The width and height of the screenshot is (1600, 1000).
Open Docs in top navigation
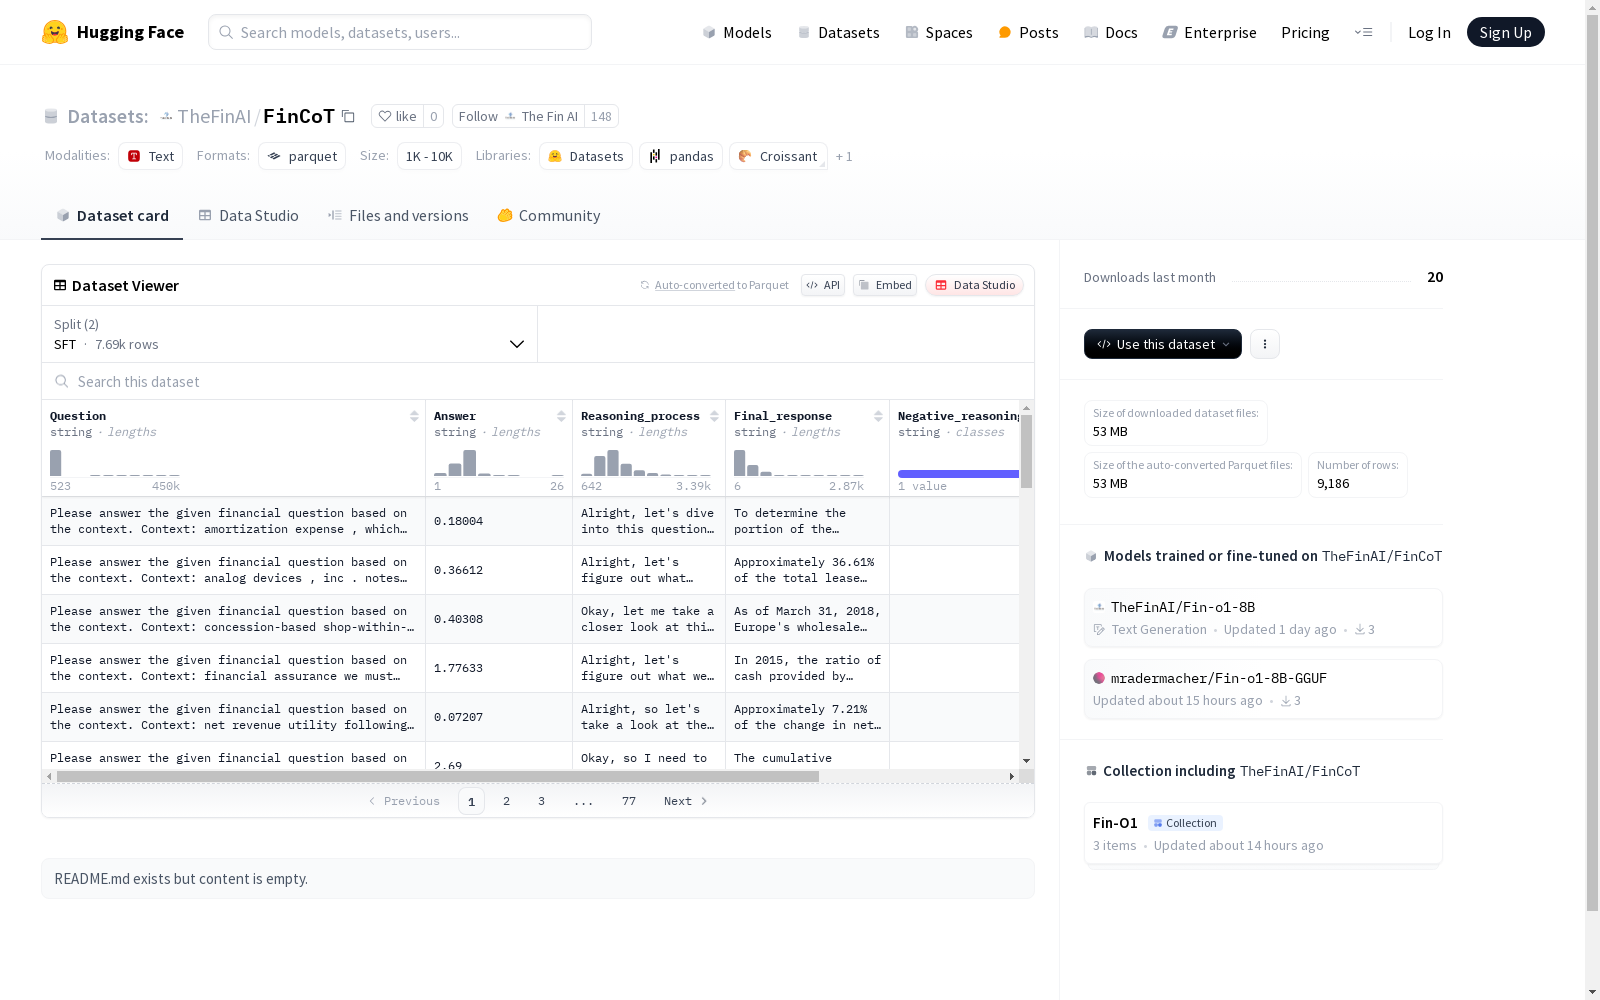pyautogui.click(x=1111, y=32)
